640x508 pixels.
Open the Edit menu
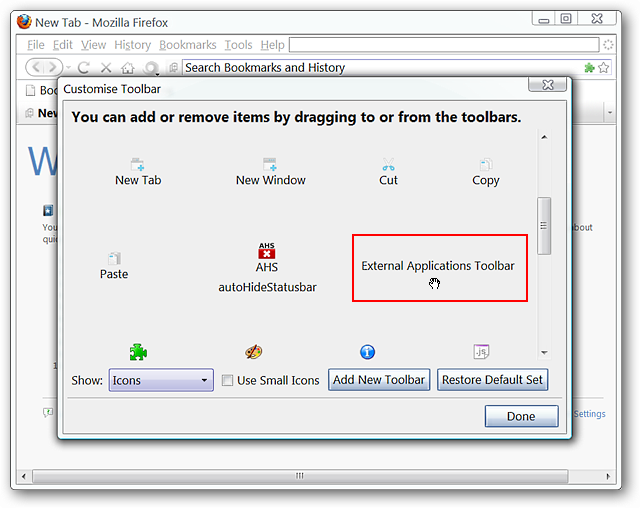click(62, 44)
